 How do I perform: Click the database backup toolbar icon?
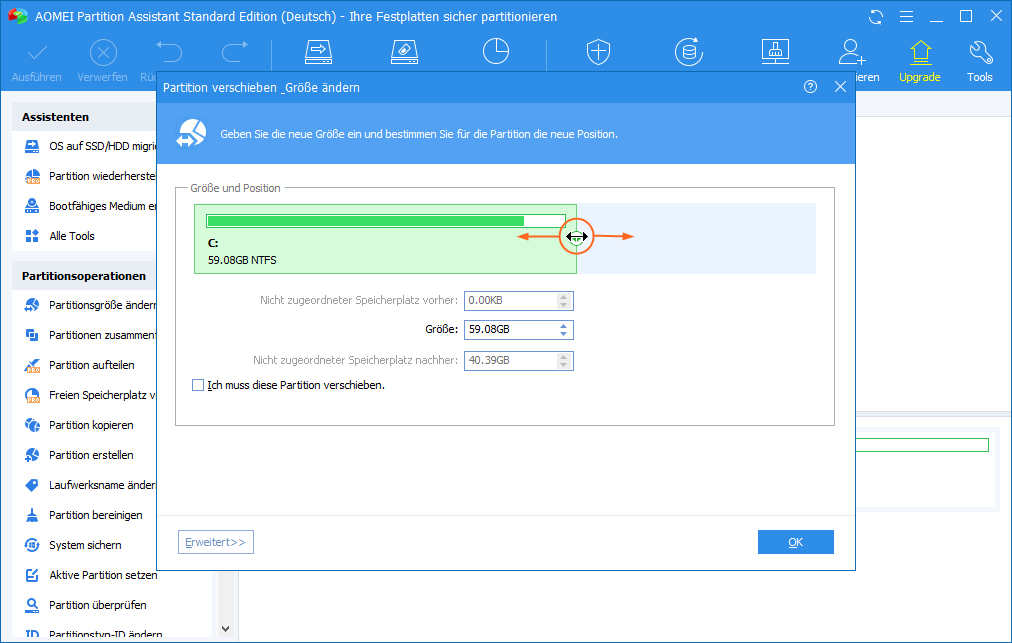coord(689,52)
